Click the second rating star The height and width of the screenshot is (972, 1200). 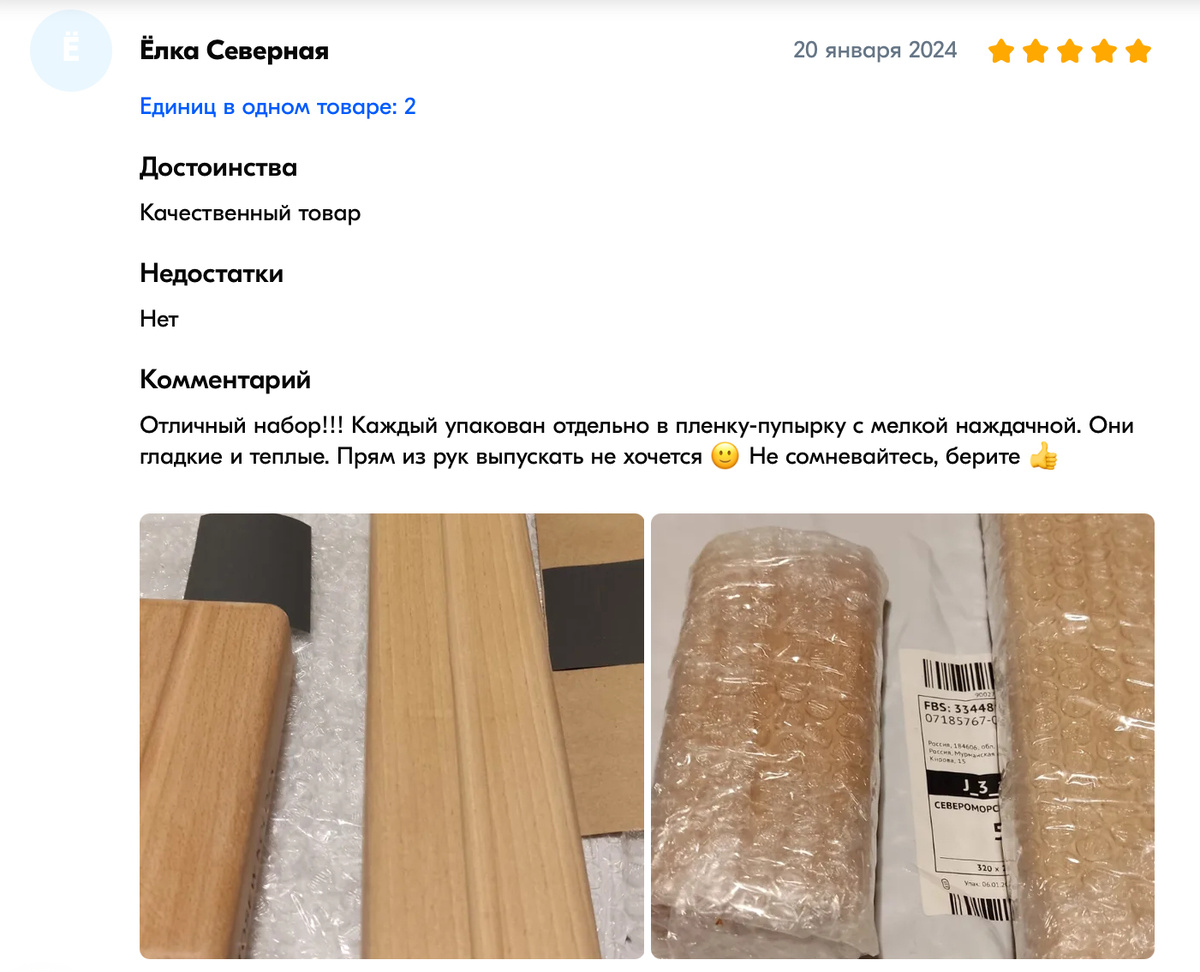point(1035,51)
